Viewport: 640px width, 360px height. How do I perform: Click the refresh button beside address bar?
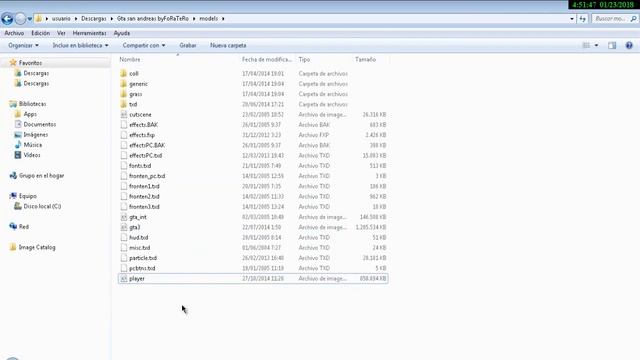pos(582,19)
